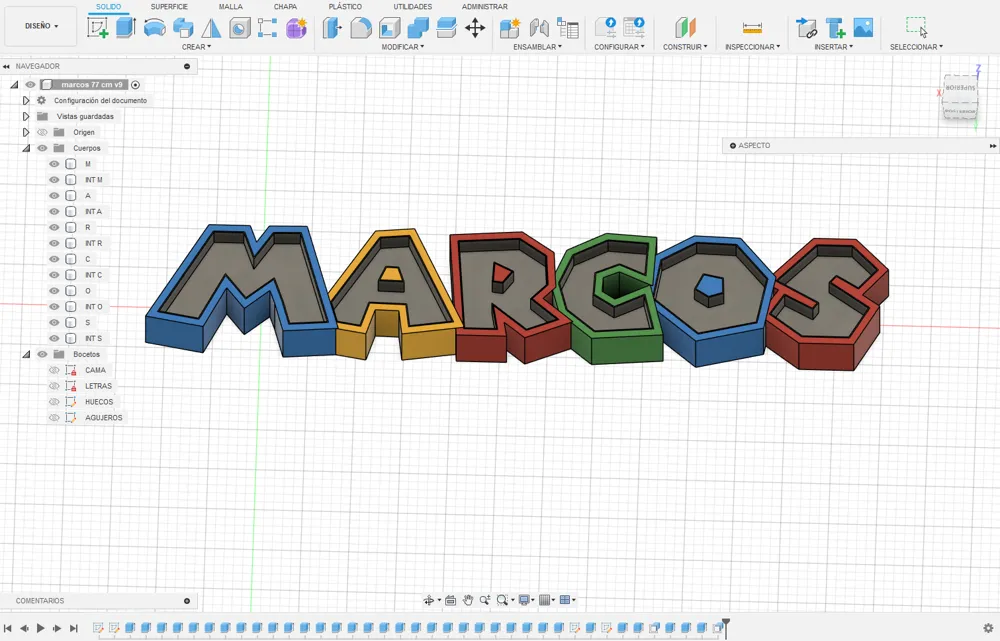Click the selection window tool icon
This screenshot has width=1000, height=641.
(x=916, y=27)
